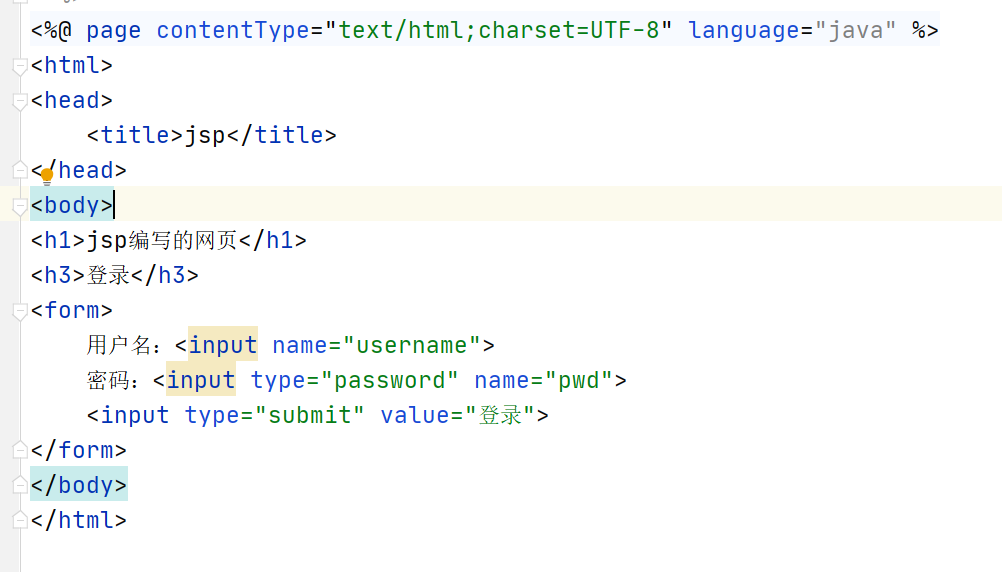
Task: Click the highlighted <body> opening tag
Action: tap(72, 205)
